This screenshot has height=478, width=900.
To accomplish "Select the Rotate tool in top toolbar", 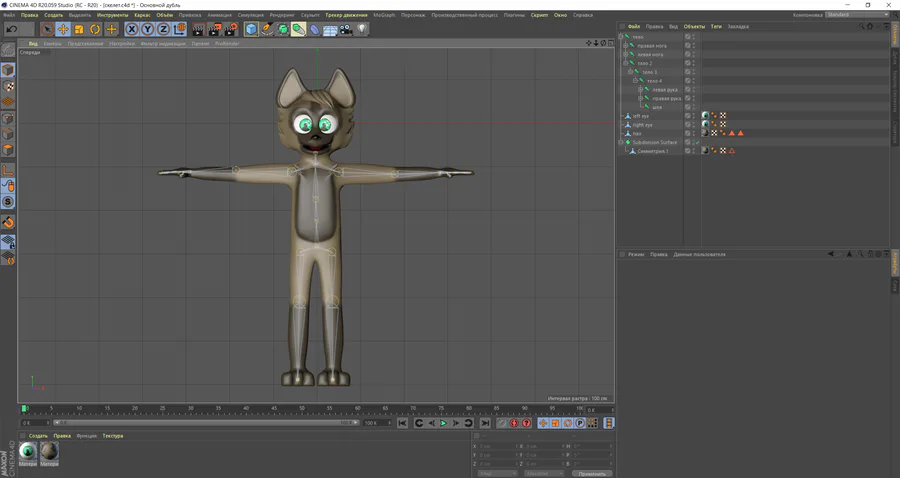I will (x=95, y=29).
